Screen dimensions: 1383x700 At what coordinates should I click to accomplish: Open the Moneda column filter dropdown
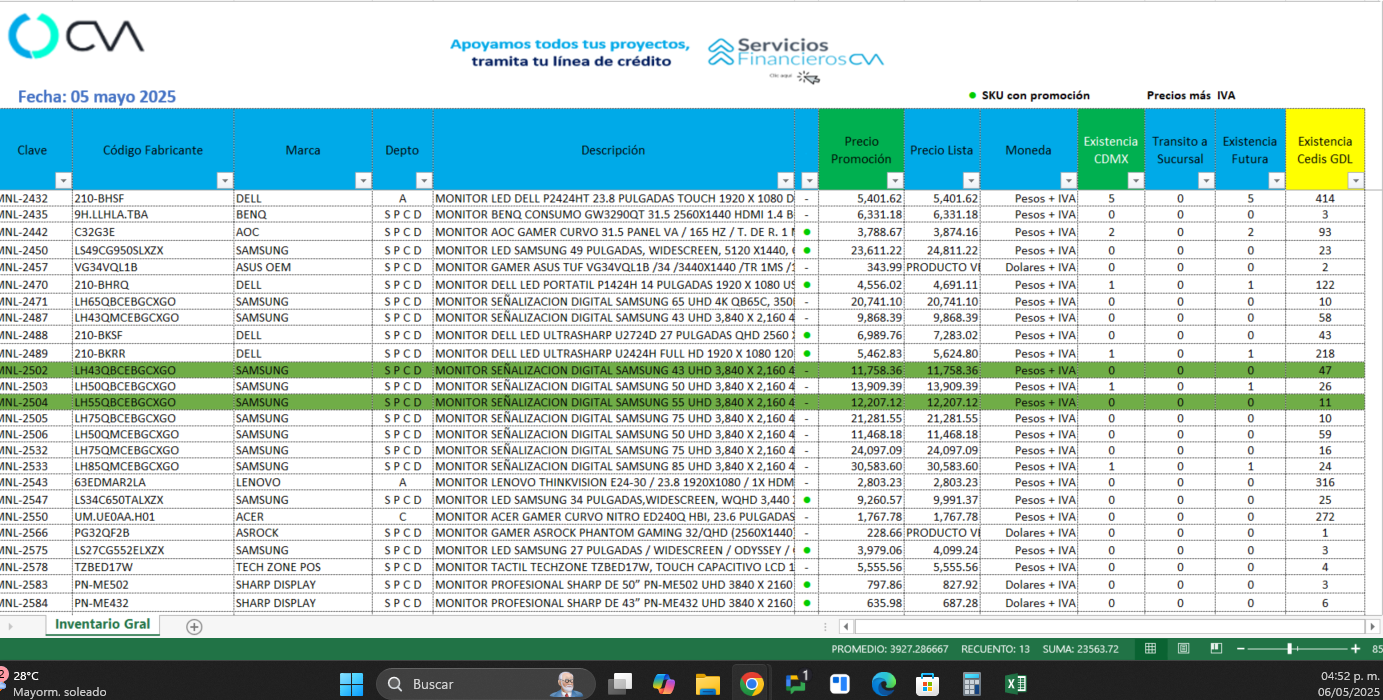[x=1068, y=181]
